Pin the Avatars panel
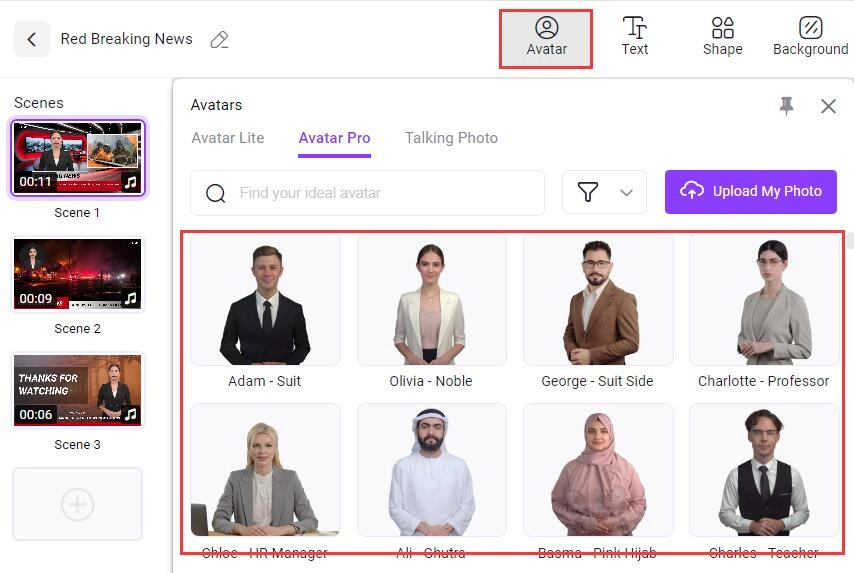 coord(787,106)
